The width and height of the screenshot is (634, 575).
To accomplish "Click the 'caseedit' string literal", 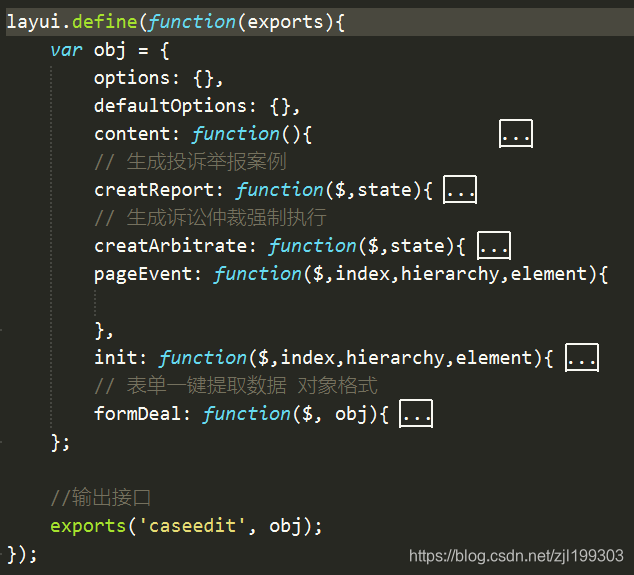I will (192, 526).
